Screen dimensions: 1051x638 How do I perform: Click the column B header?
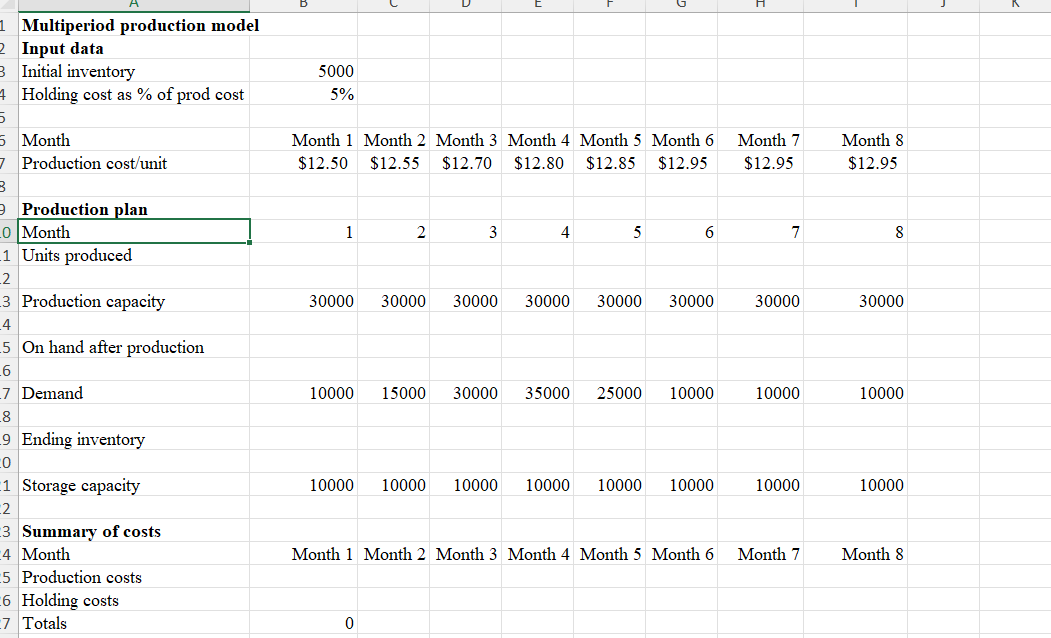[x=303, y=5]
